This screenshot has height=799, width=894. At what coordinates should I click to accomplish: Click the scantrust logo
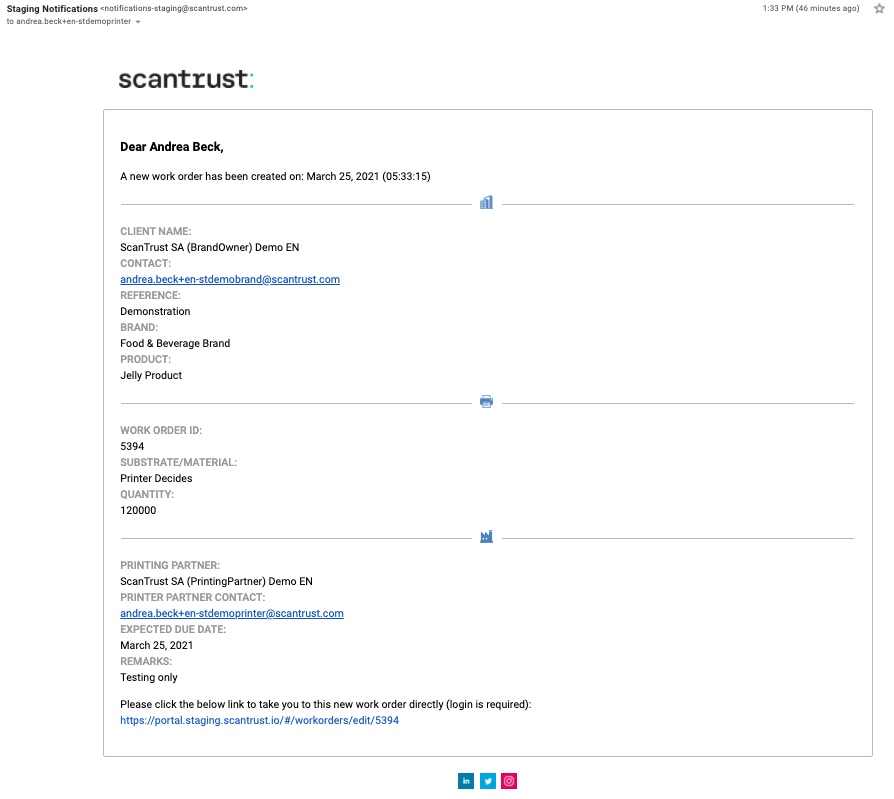[x=186, y=79]
